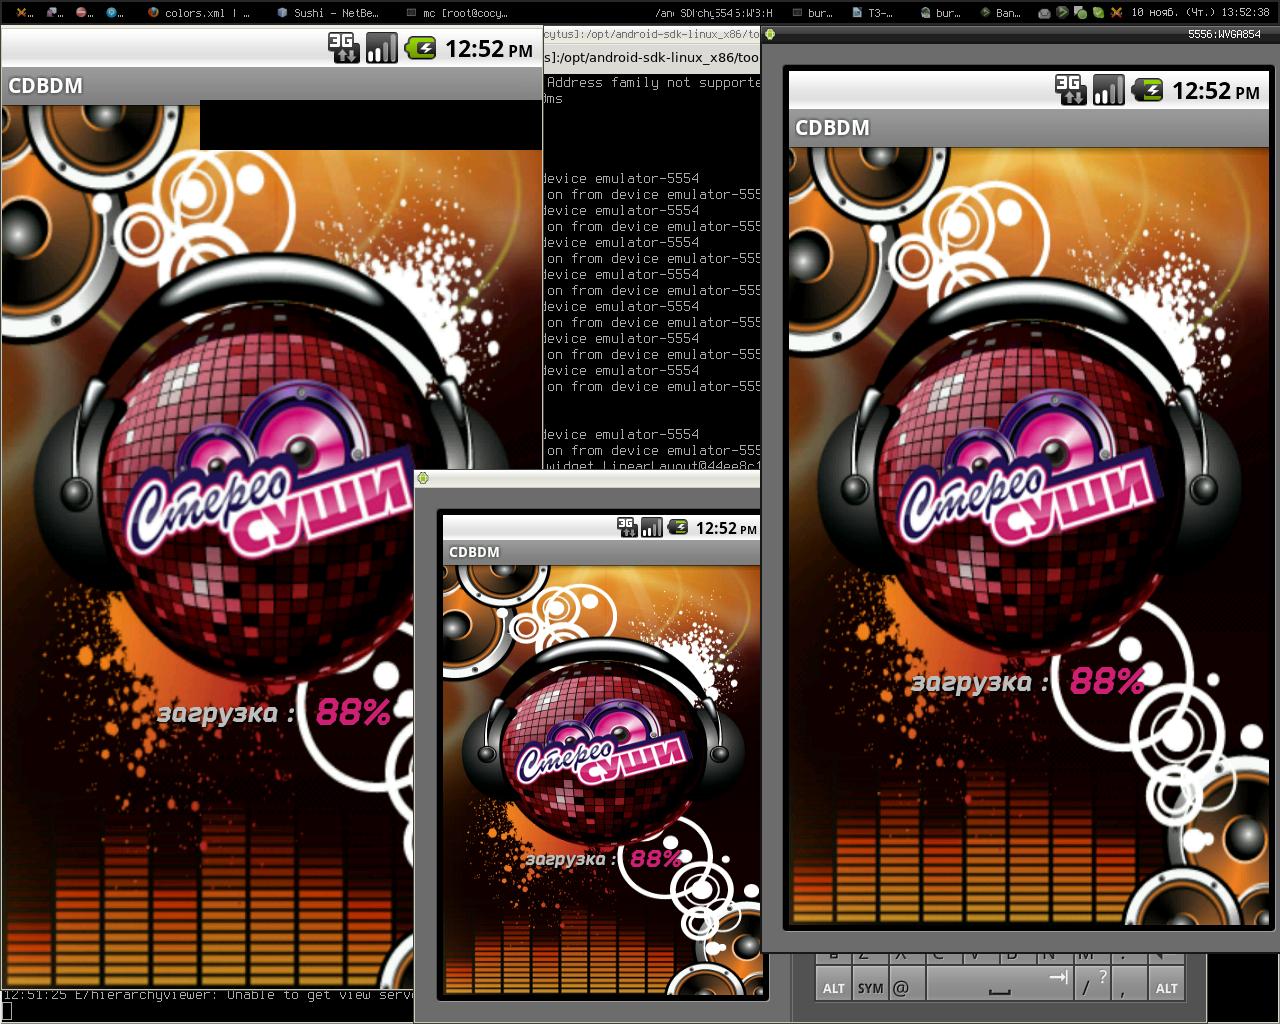Screen dimensions: 1280x1024
Task: Click the comma key on the emulator keyboard
Action: pyautogui.click(x=1130, y=984)
